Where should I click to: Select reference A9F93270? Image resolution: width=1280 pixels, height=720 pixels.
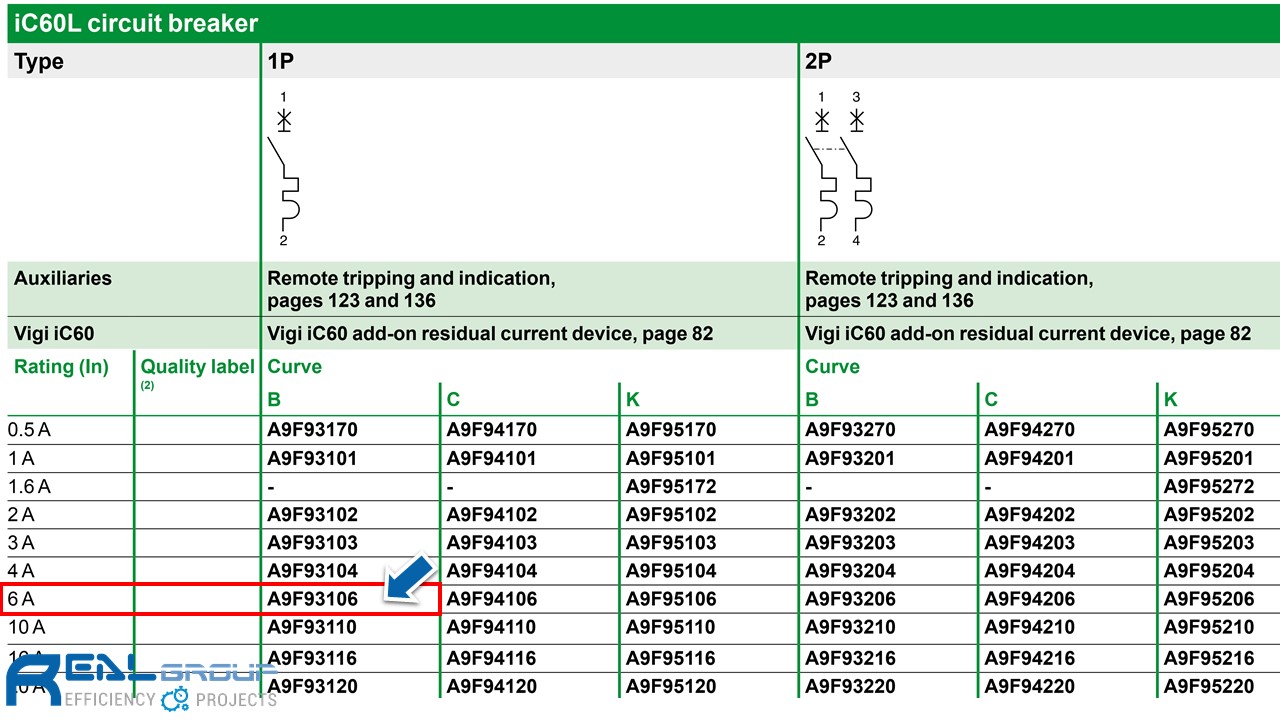point(850,430)
